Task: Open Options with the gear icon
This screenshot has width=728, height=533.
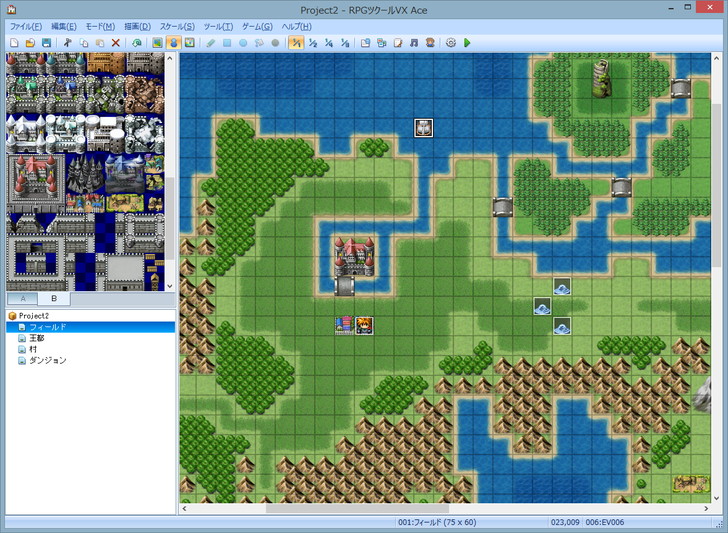Action: 451,43
